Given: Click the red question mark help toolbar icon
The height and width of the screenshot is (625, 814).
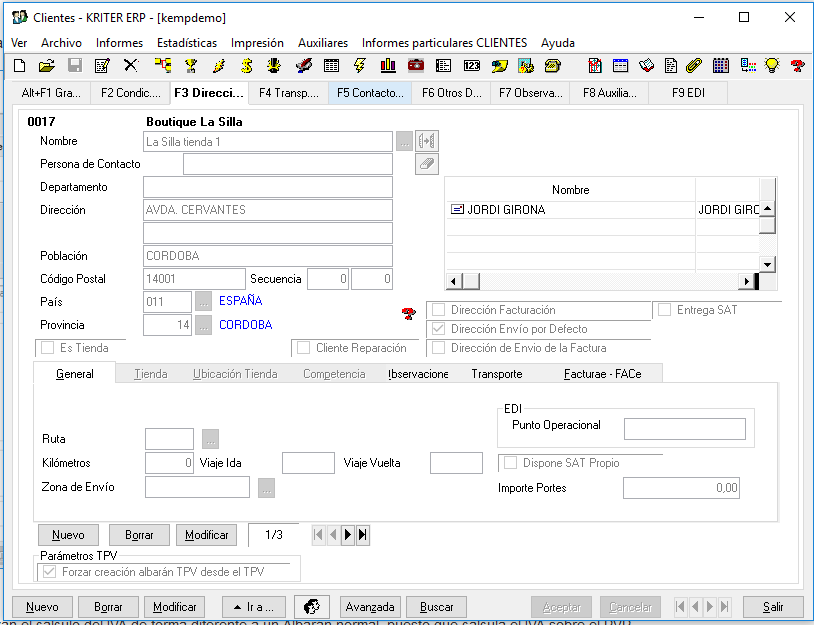Looking at the screenshot, I should tap(797, 65).
